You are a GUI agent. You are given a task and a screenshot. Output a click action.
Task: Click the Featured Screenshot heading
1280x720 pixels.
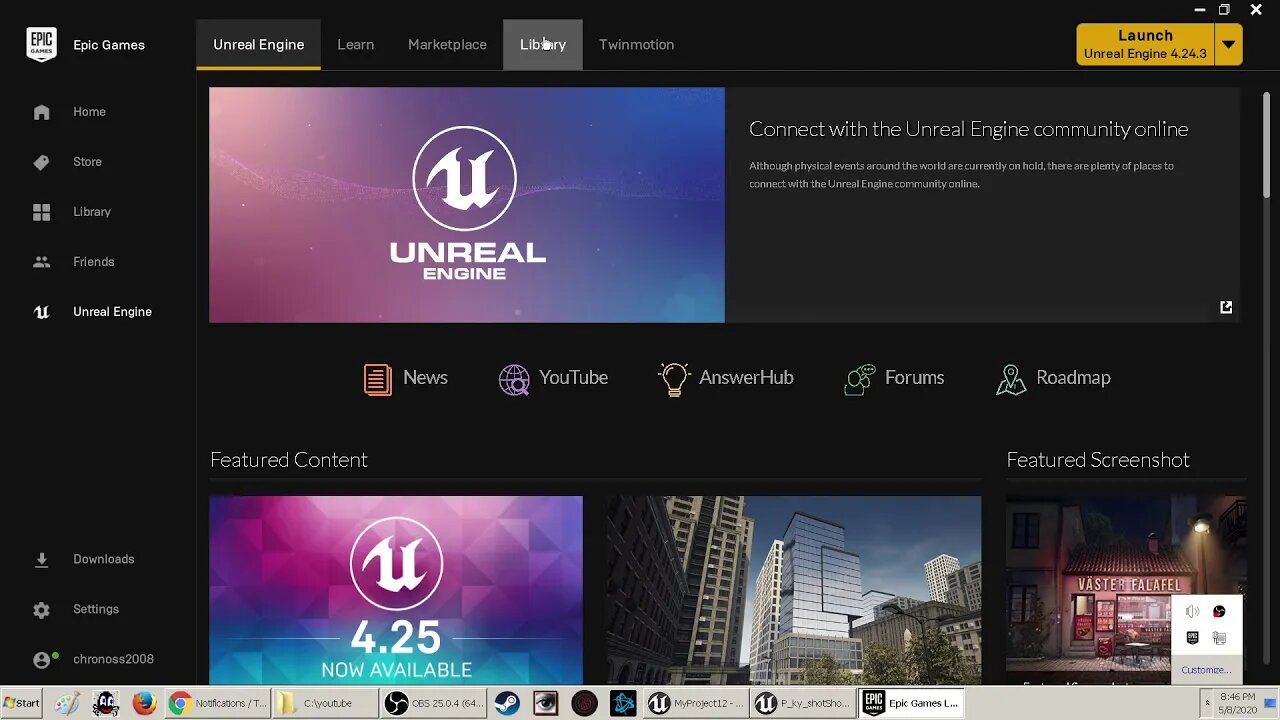[1098, 460]
